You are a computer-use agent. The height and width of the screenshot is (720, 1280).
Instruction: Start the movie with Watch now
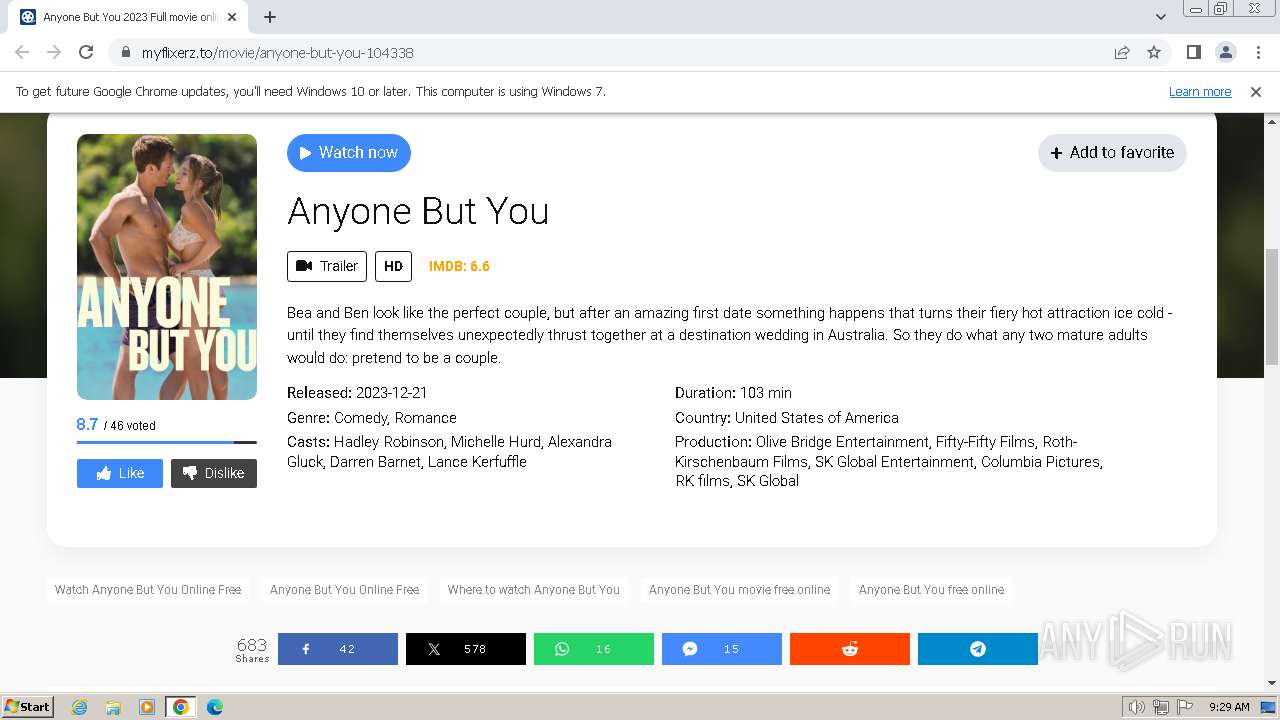(x=349, y=152)
